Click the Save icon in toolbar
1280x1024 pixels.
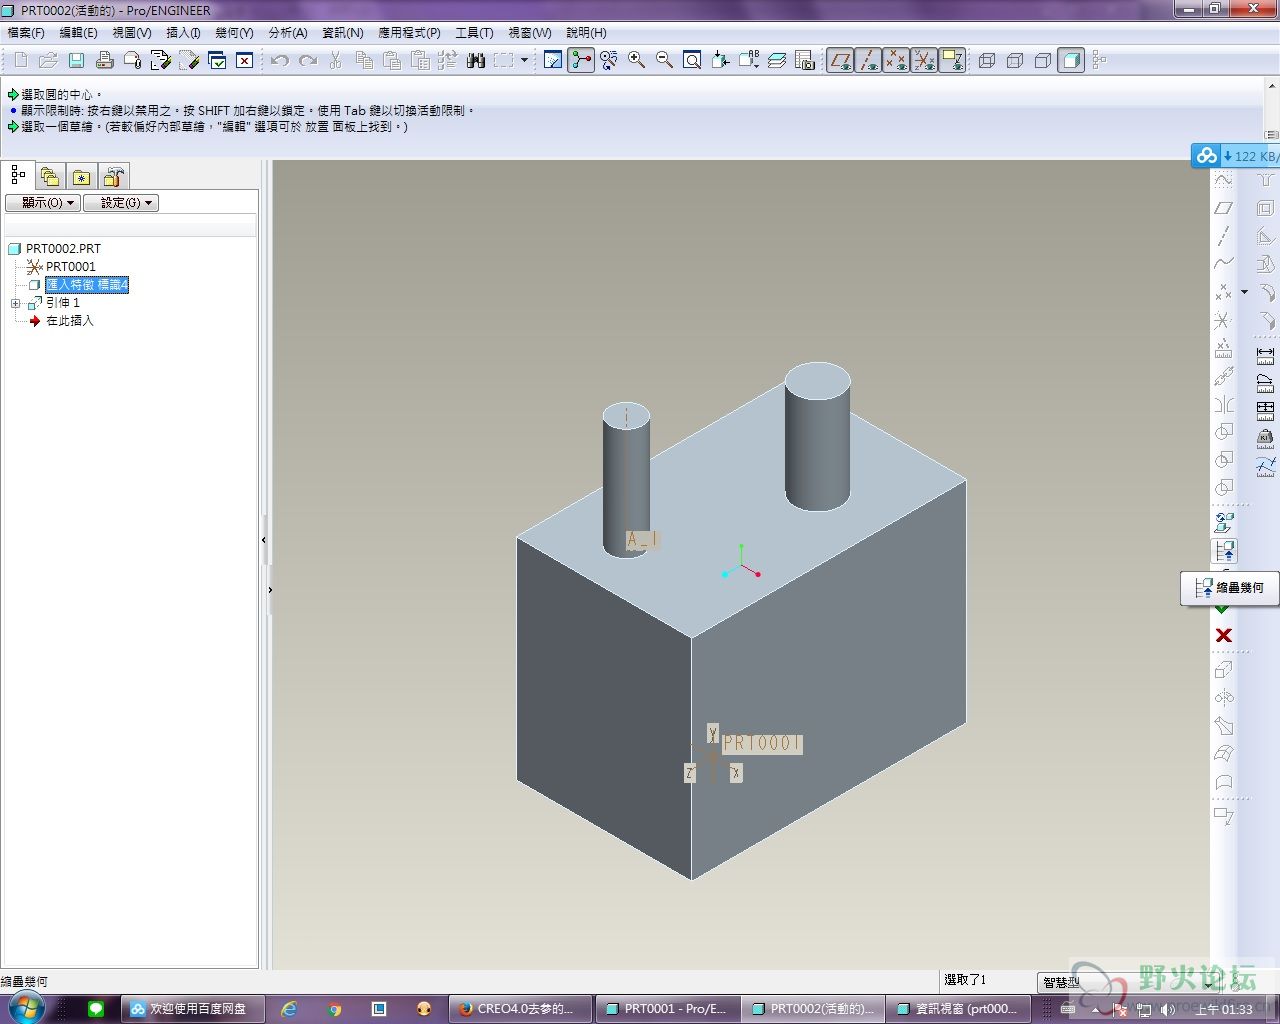tap(76, 61)
